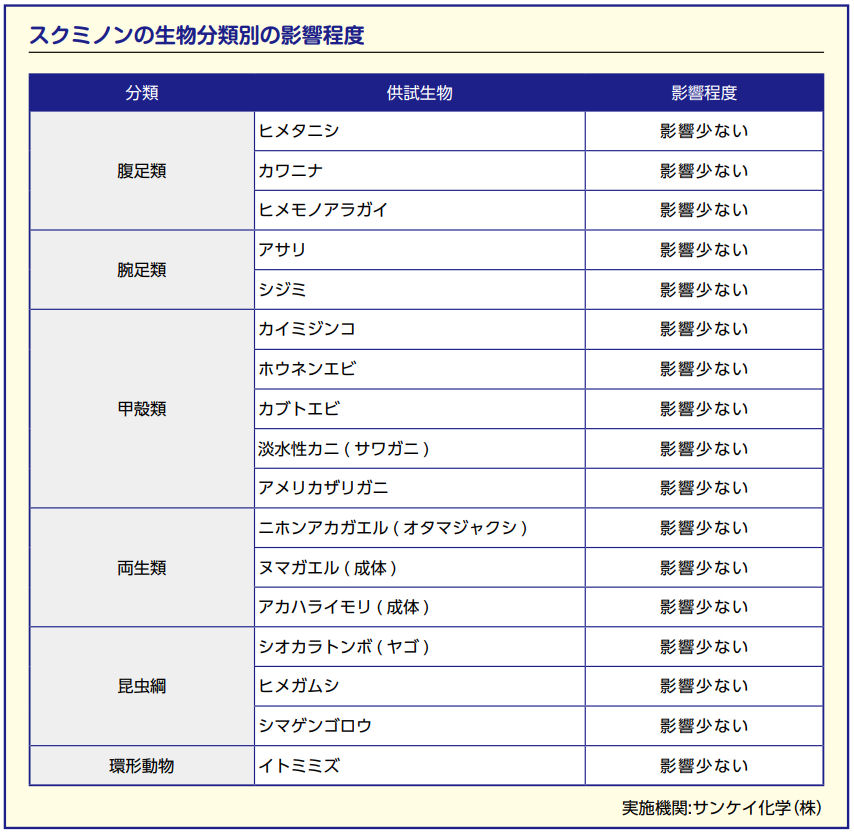Viewport: 854px width, 834px height.
Task: Select the カイミジンコ row entry
Action: pyautogui.click(x=308, y=329)
